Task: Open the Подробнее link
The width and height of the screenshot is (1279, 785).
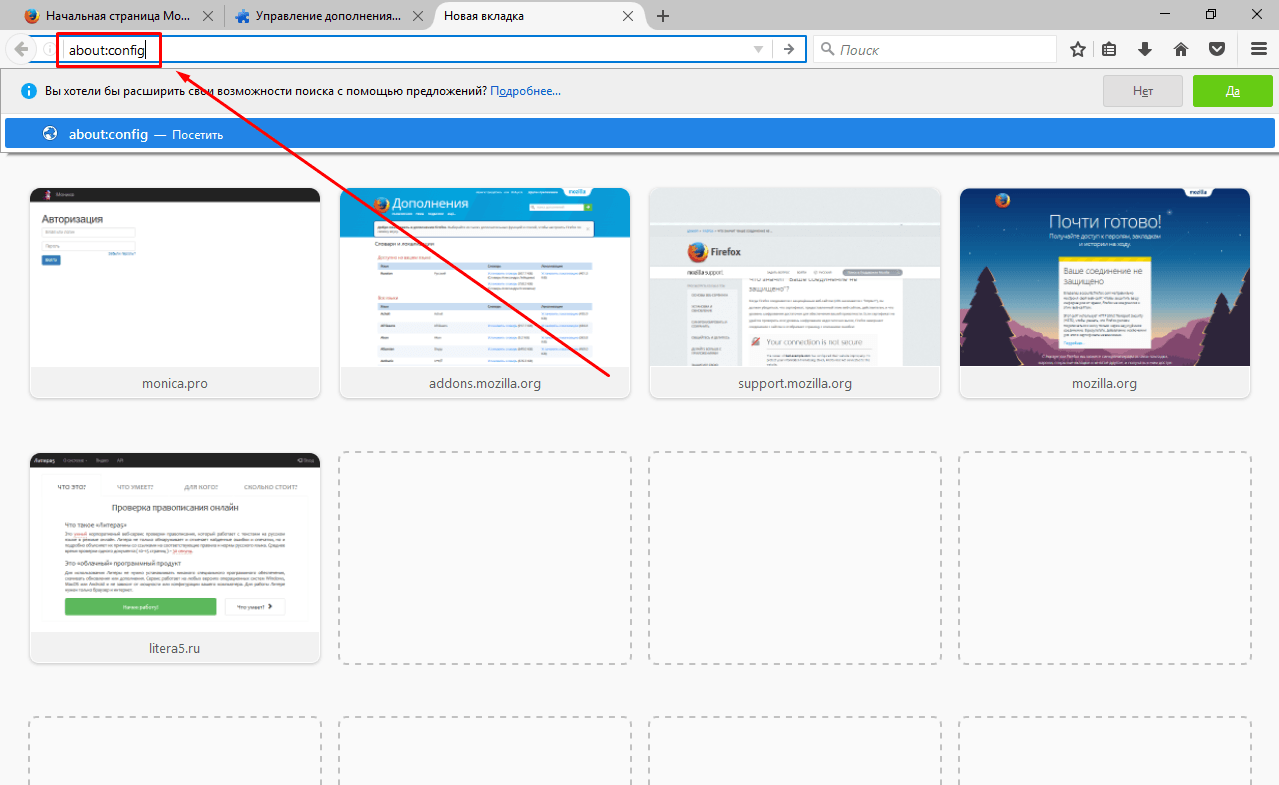Action: click(525, 91)
